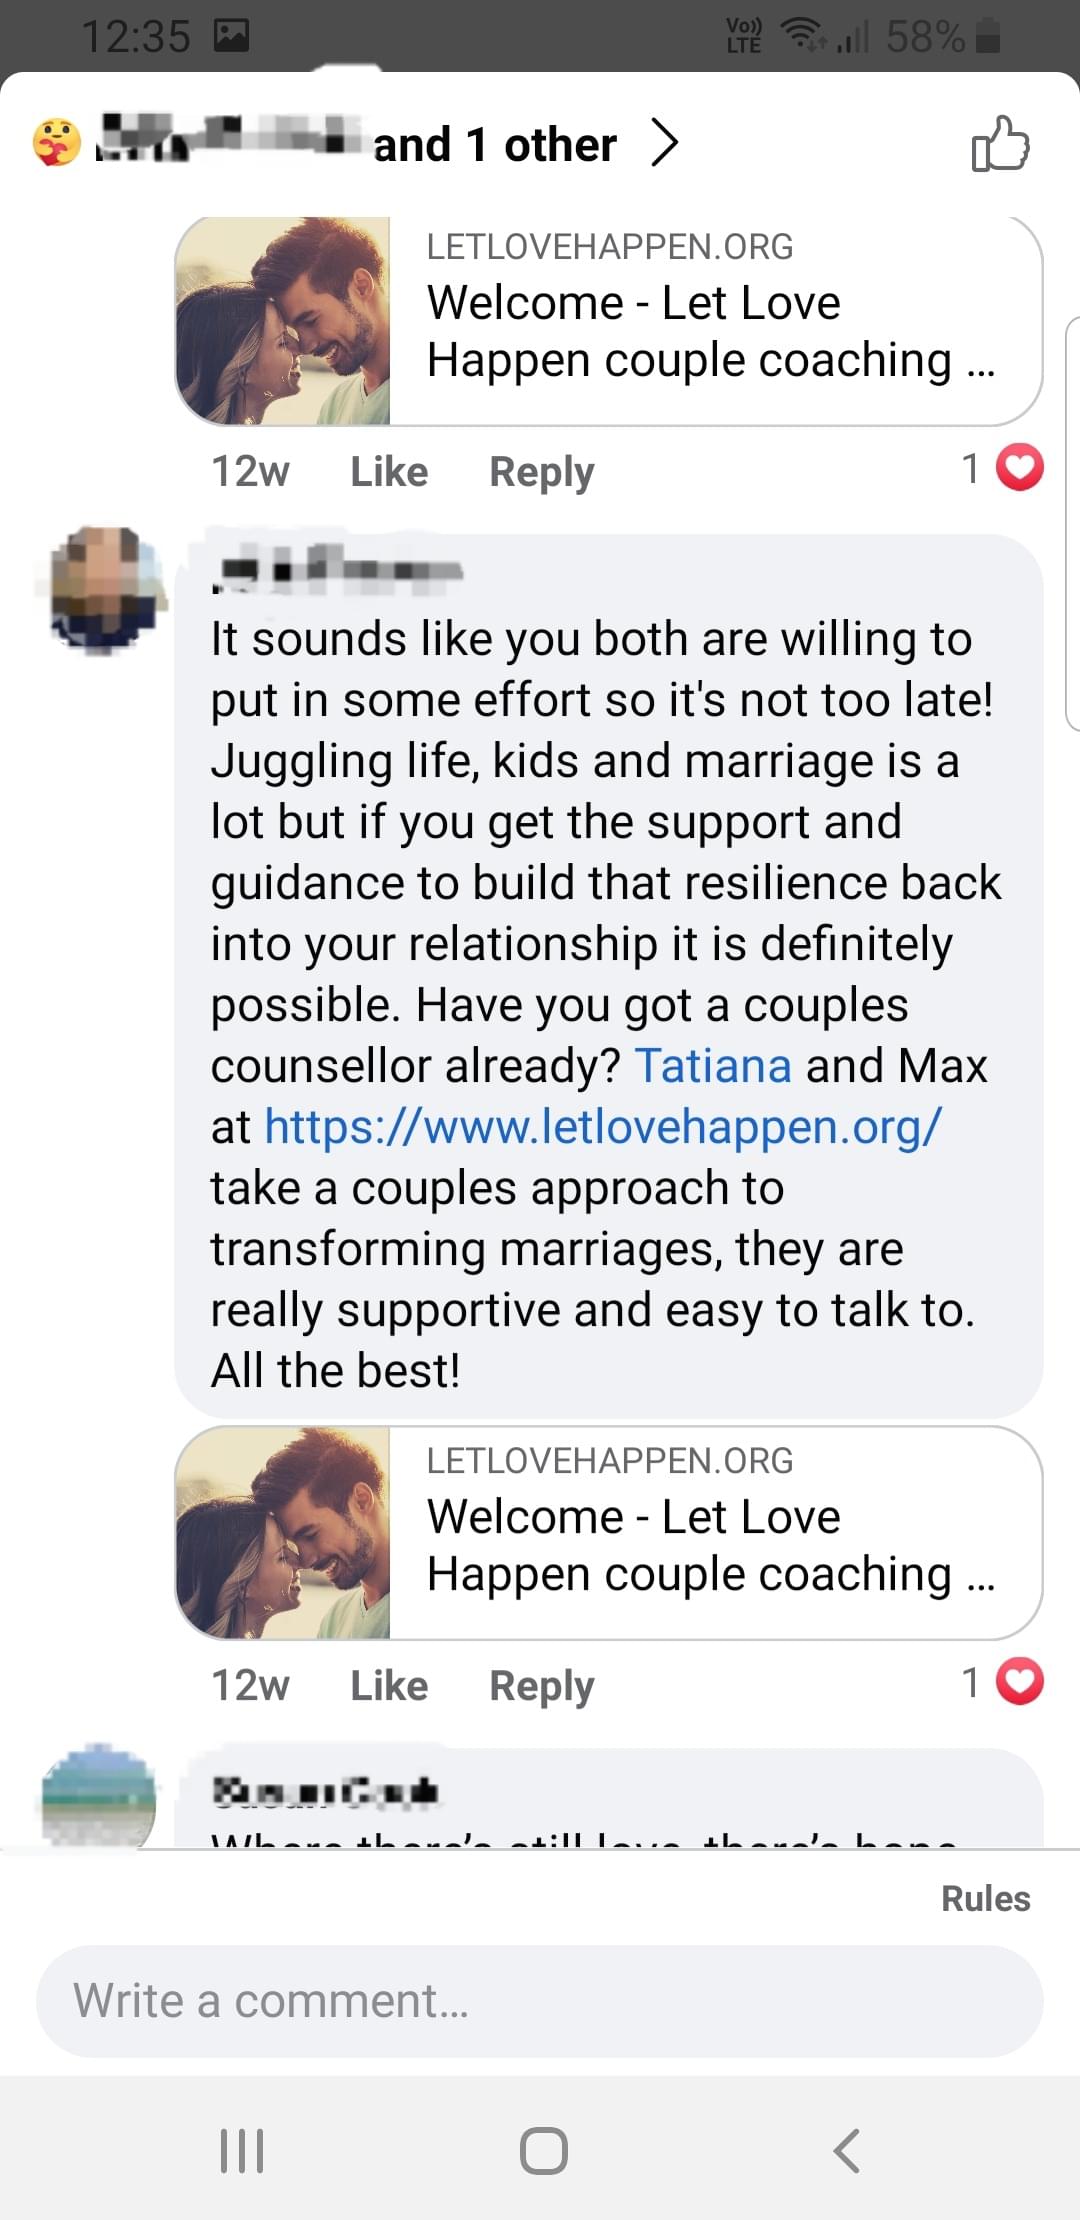
Task: Open the group Rules
Action: (x=986, y=1898)
